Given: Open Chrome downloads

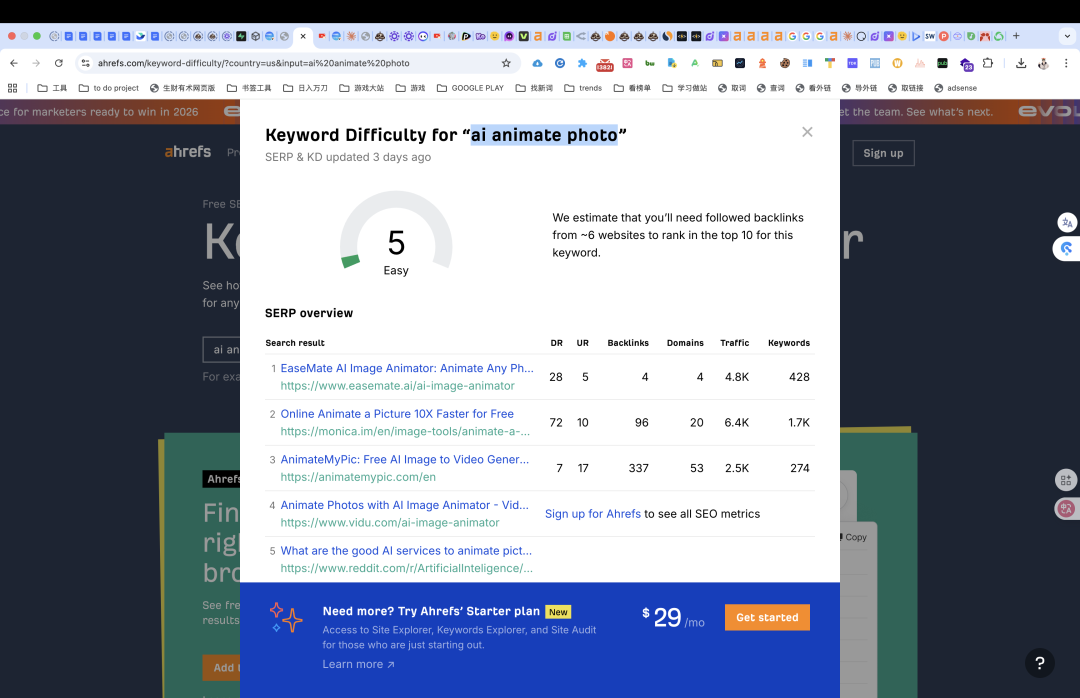Looking at the screenshot, I should point(1021,63).
